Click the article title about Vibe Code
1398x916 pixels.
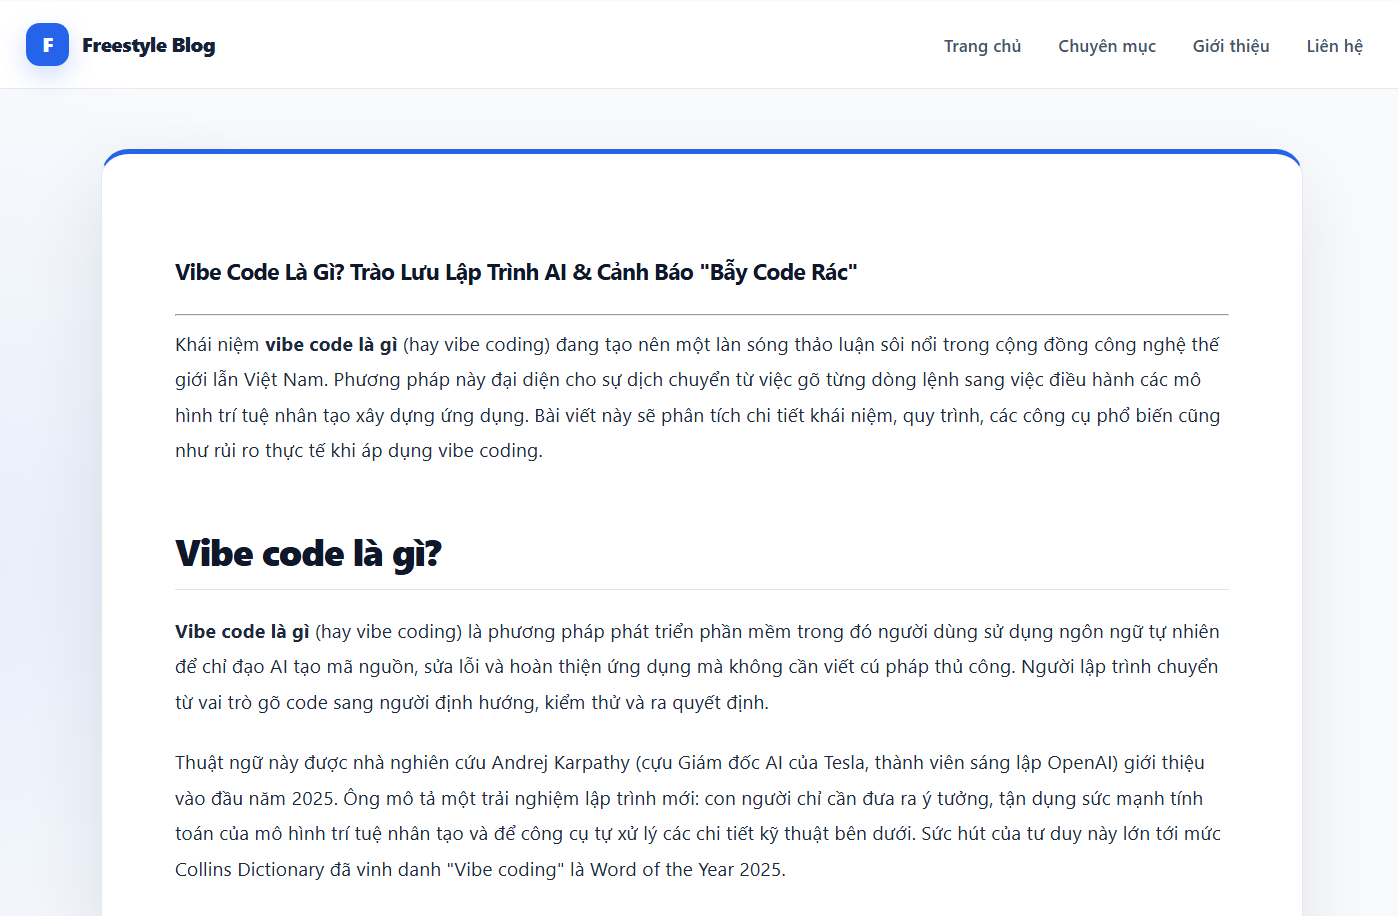pyautogui.click(x=516, y=272)
